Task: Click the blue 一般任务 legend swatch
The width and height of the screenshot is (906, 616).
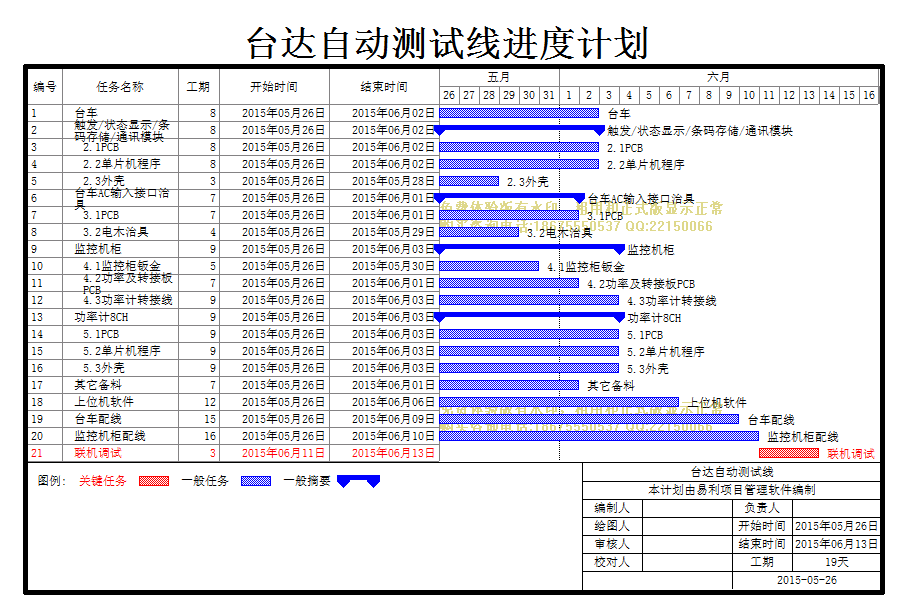Action: click(x=255, y=481)
